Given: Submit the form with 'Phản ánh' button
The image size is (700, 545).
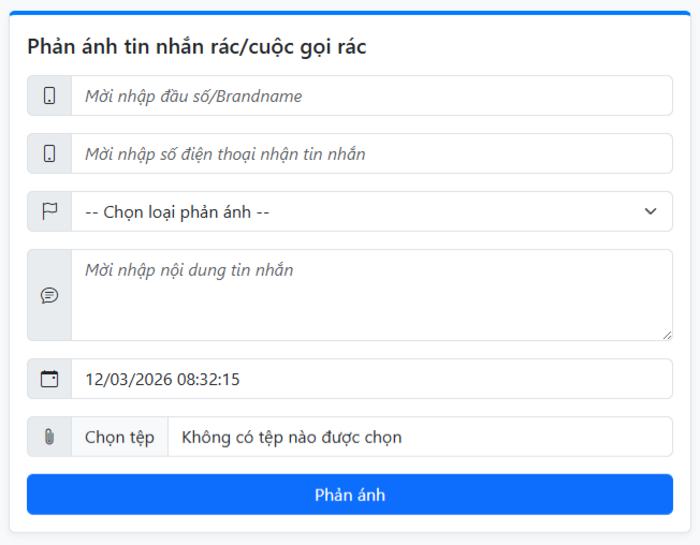Looking at the screenshot, I should [x=350, y=495].
